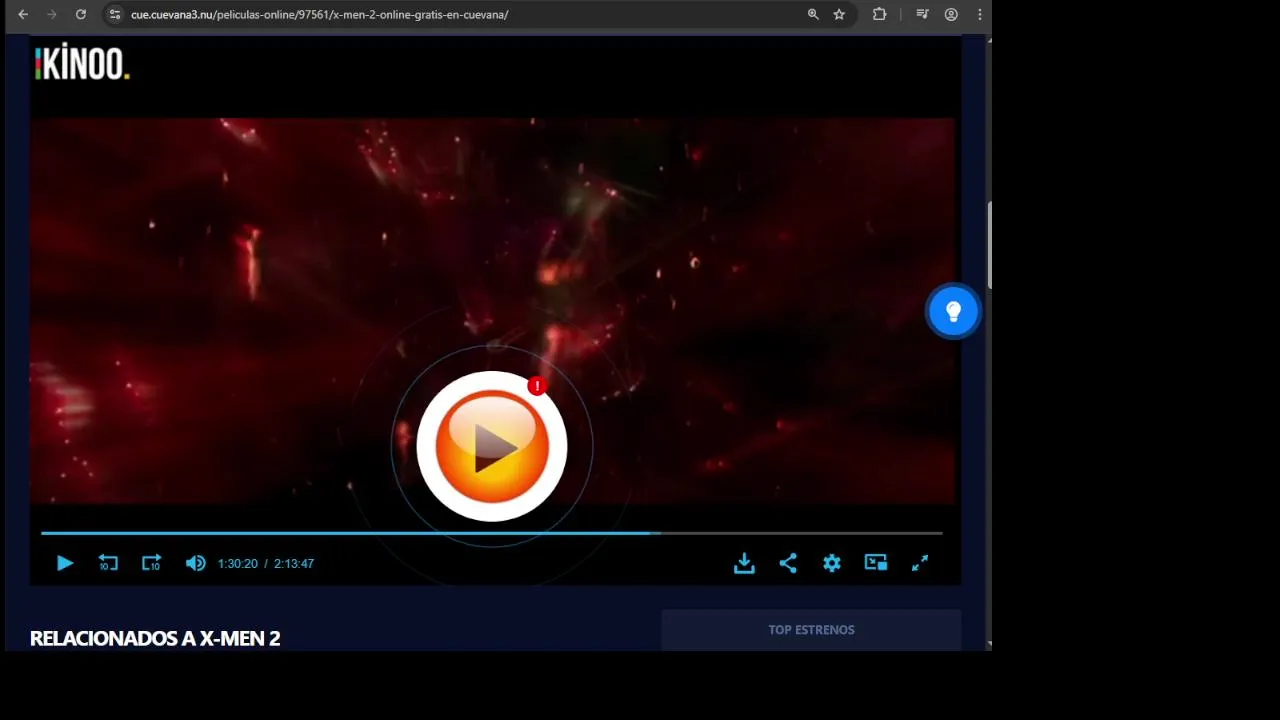Play the video from control bar
Screen dimensions: 1280x720
65,564
